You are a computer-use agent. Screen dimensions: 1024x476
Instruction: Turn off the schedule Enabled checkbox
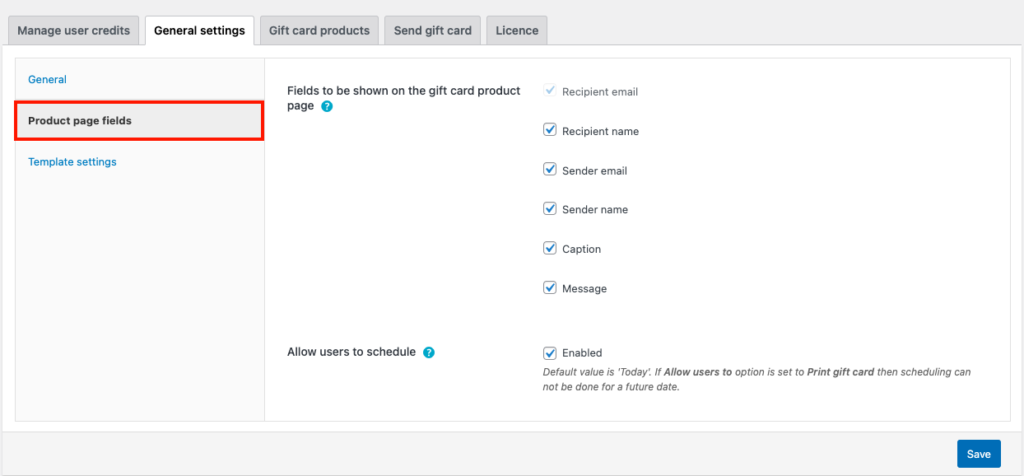point(549,353)
